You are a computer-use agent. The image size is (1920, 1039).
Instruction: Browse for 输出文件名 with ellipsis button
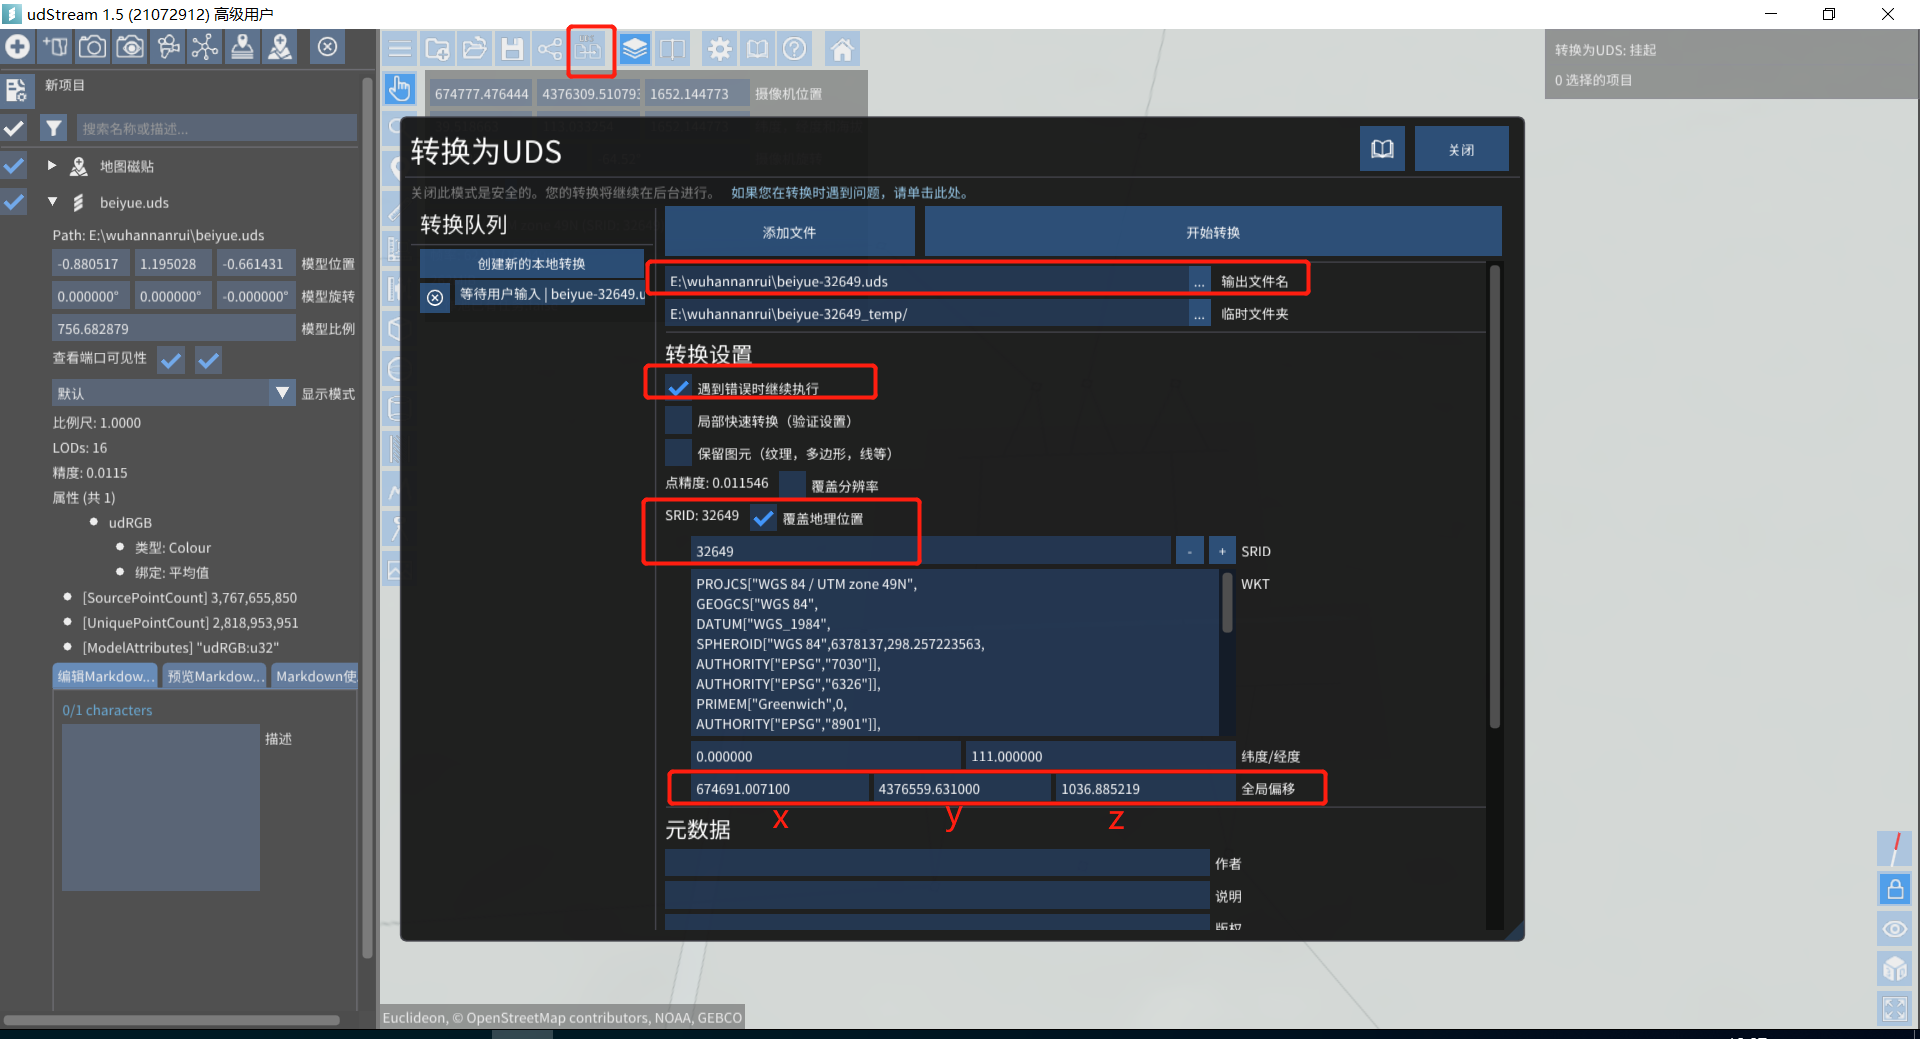click(x=1199, y=281)
